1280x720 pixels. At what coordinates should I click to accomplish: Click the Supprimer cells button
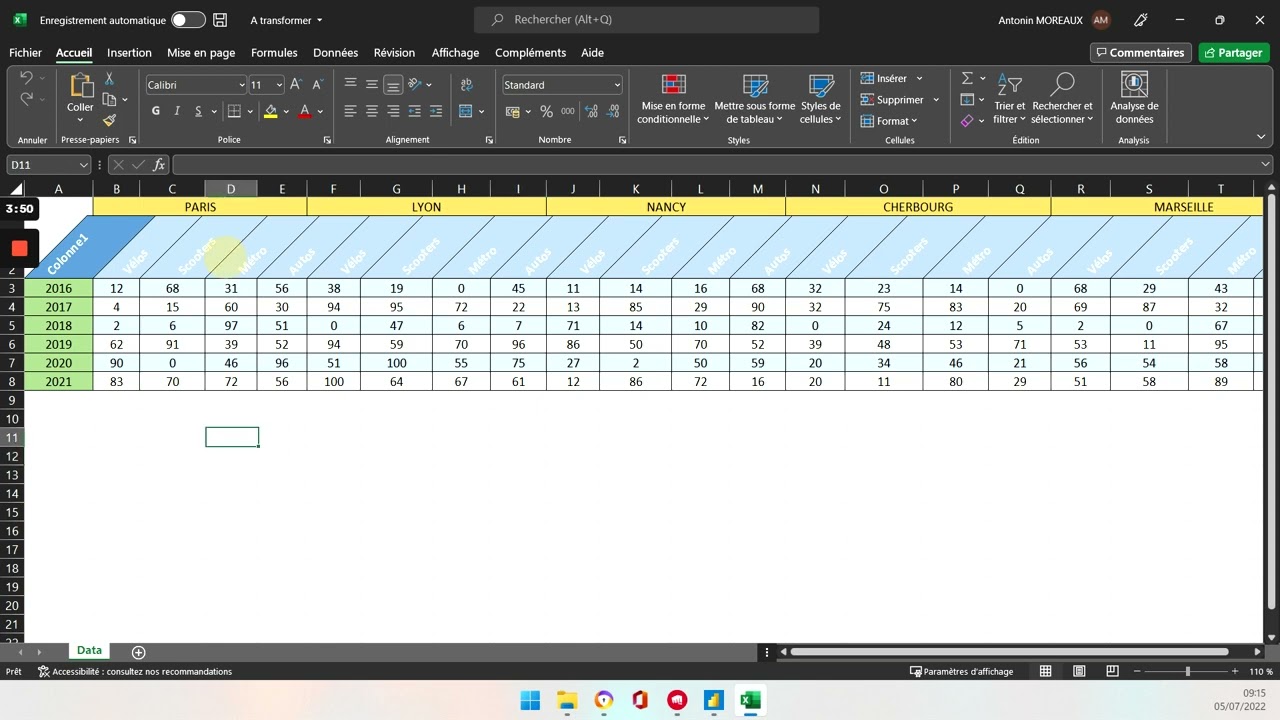pyautogui.click(x=900, y=100)
